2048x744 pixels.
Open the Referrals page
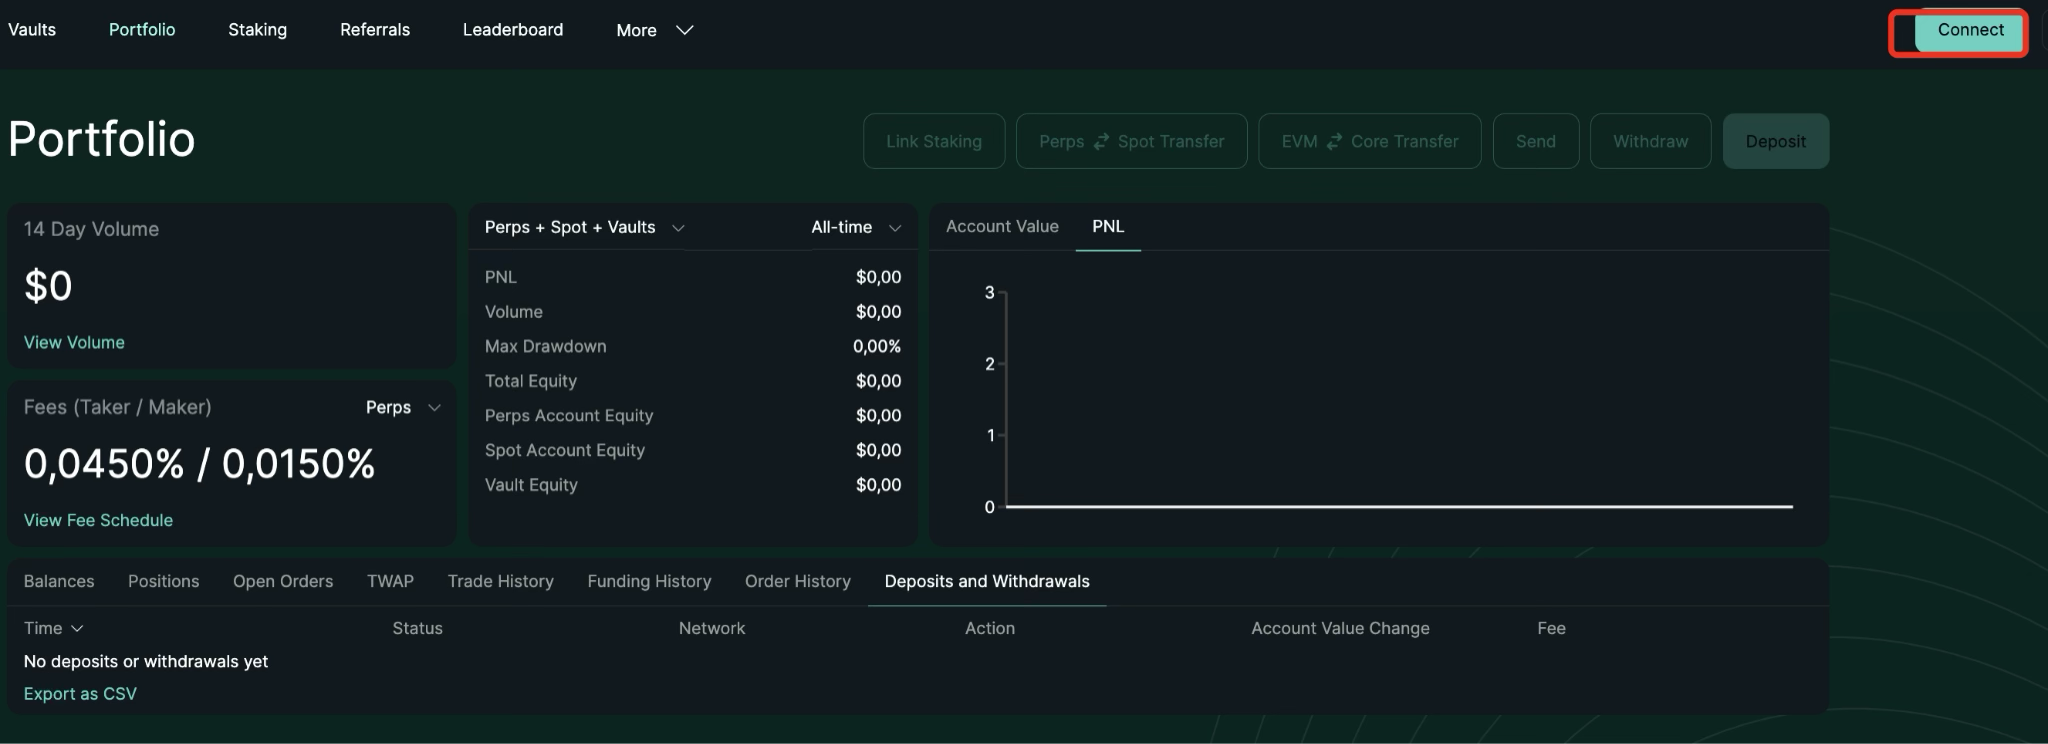pos(375,30)
